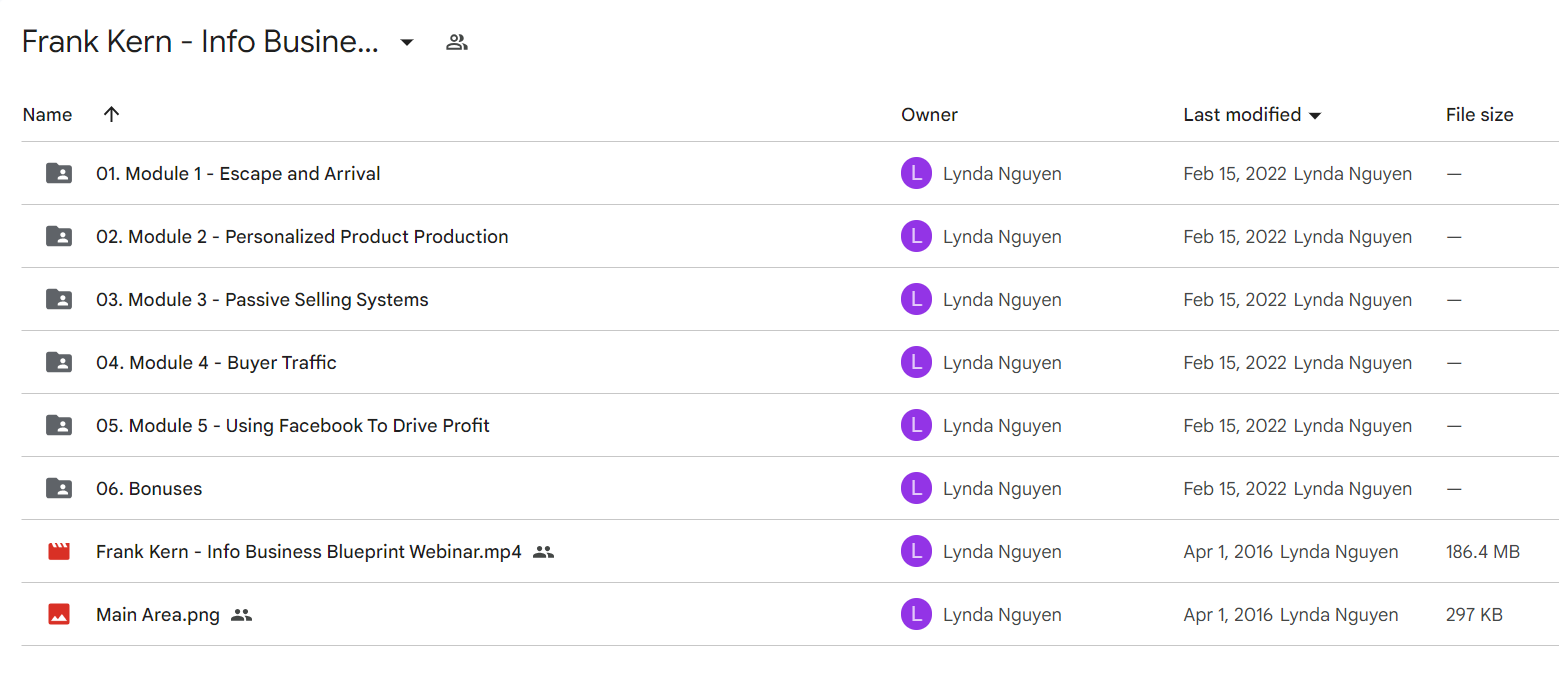This screenshot has width=1559, height=681.
Task: Click owner avatar in Module 5 row
Action: tap(916, 425)
